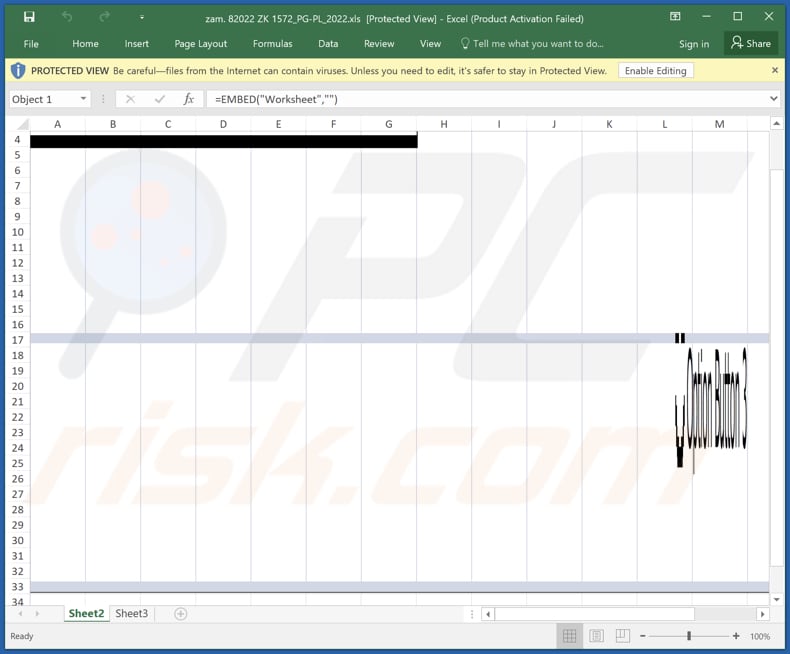790x654 pixels.
Task: Expand the formula bar chevron
Action: (774, 99)
